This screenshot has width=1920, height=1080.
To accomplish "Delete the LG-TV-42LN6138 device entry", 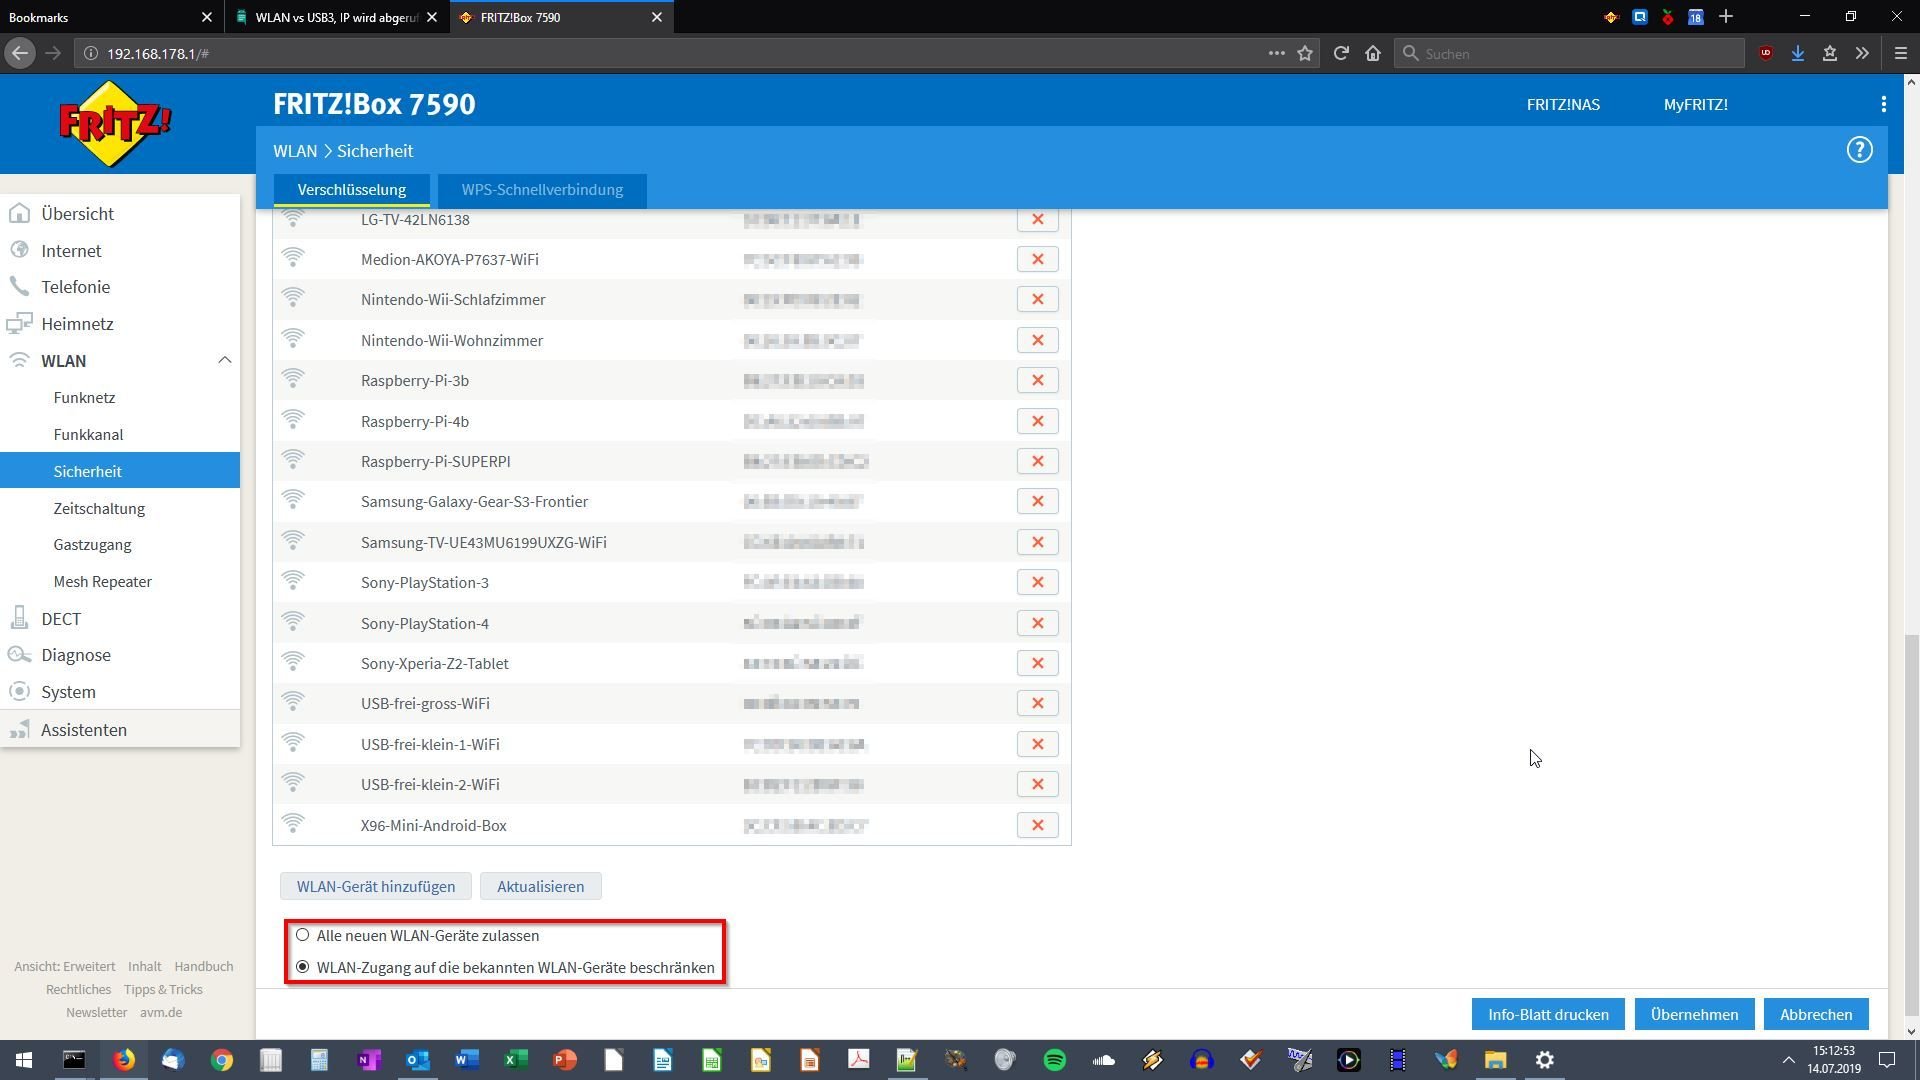I will [x=1037, y=219].
